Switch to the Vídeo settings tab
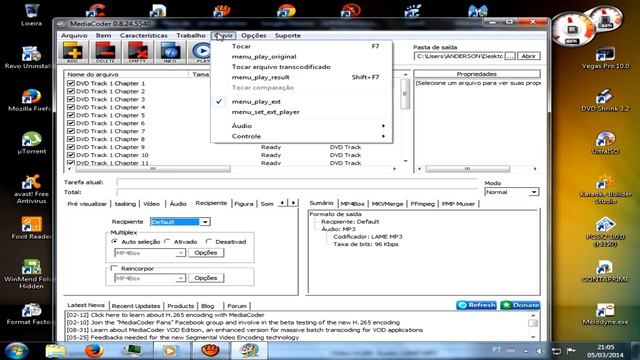The width and height of the screenshot is (640, 360). 151,204
